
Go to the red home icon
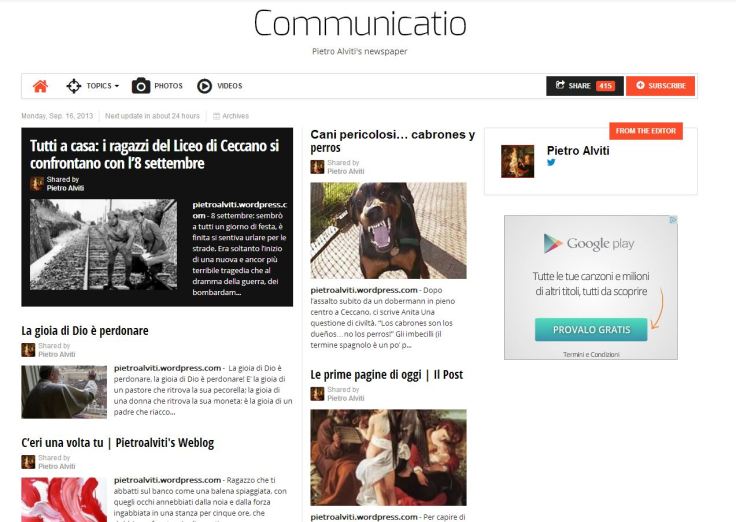(x=40, y=86)
